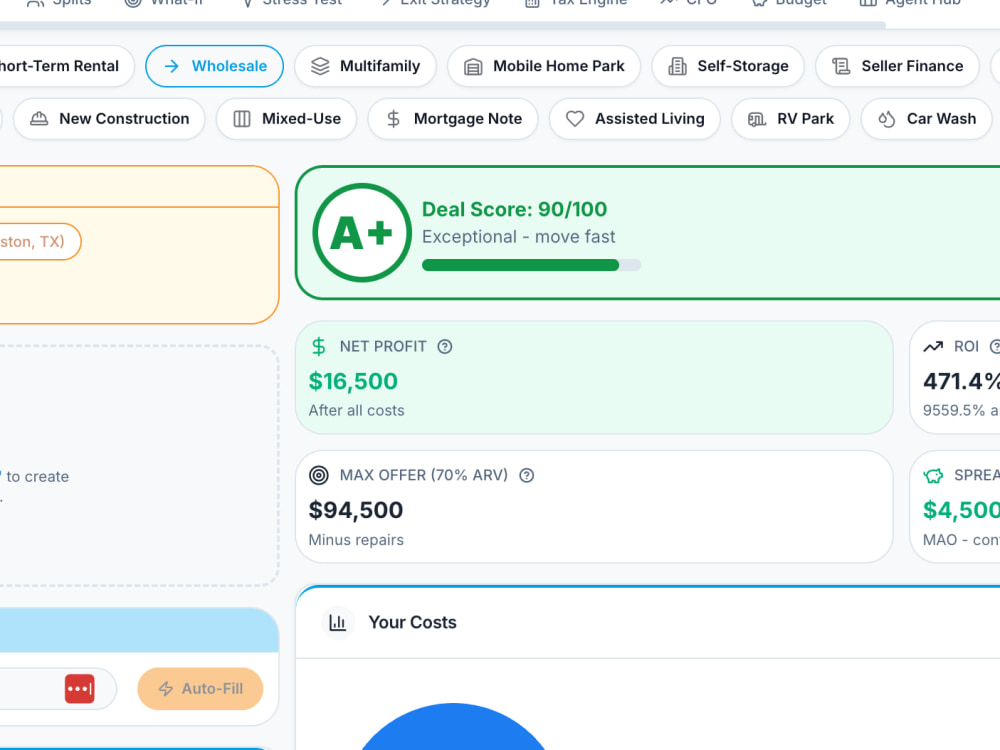The height and width of the screenshot is (750, 1000).
Task: Choose the Seller Finance tab
Action: (x=897, y=66)
